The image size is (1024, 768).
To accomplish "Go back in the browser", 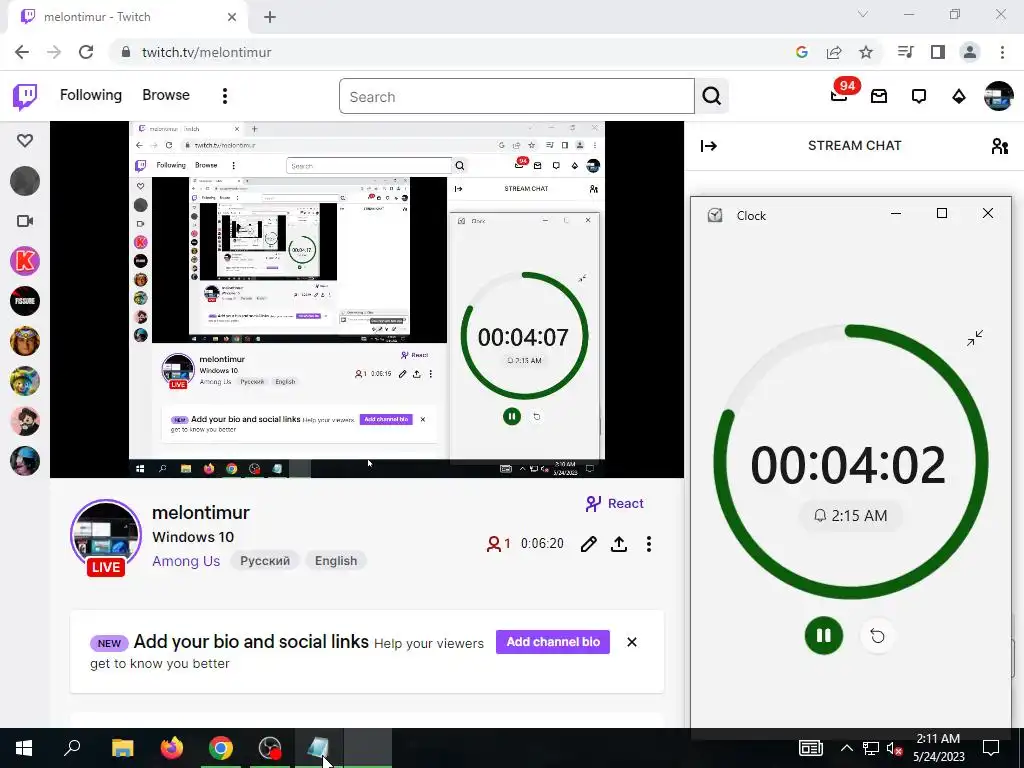I will 22,52.
